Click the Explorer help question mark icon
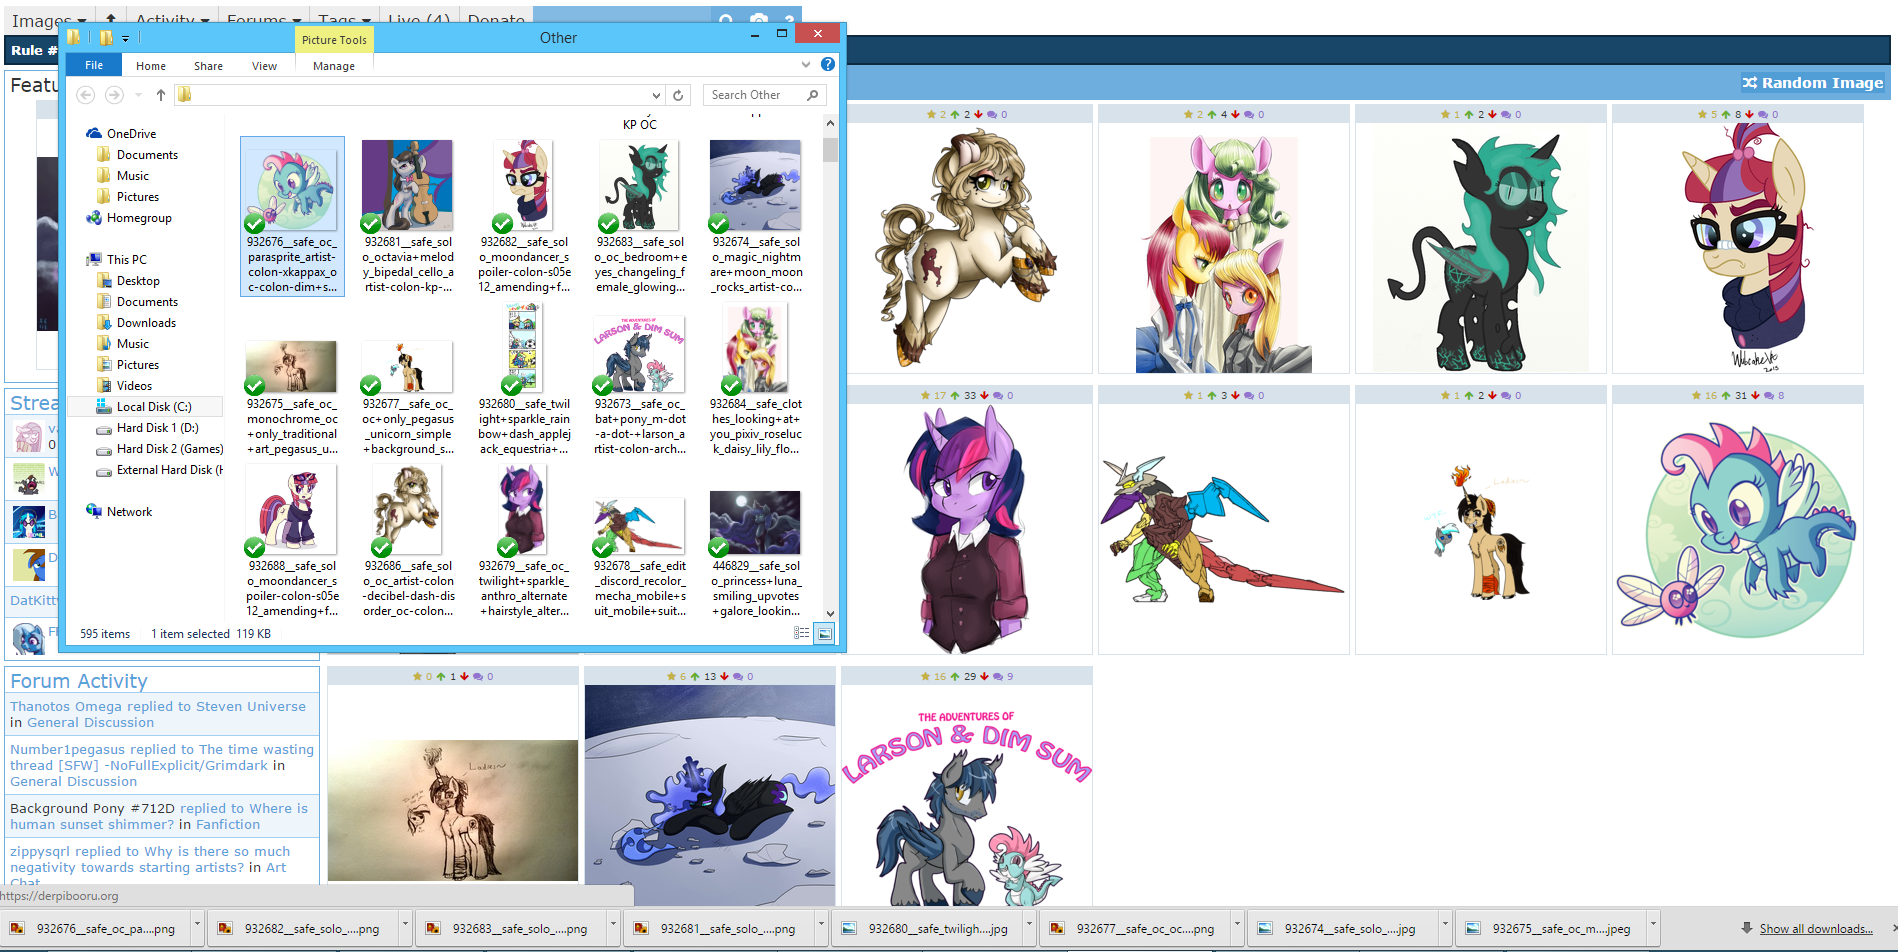Screen dimensions: 1898x952 (827, 64)
